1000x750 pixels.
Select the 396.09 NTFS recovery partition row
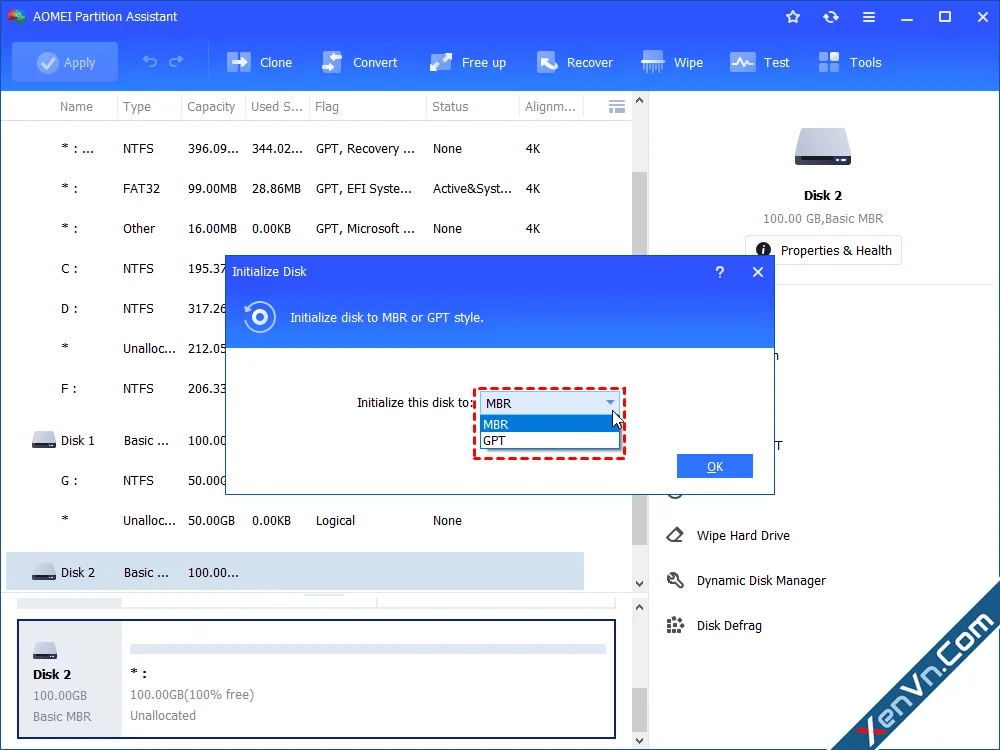(295, 149)
